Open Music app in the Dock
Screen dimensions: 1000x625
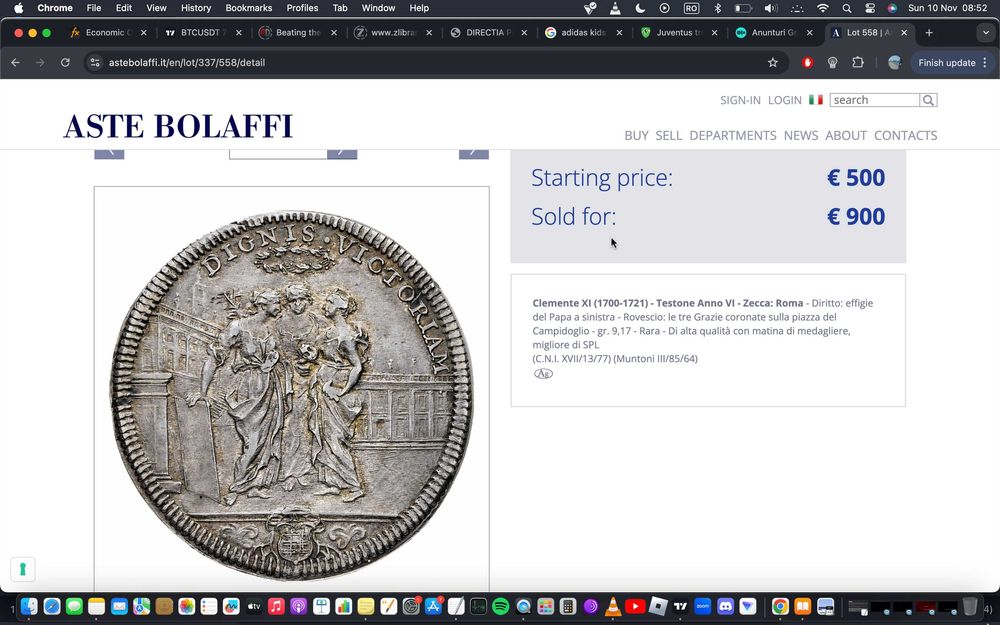pos(276,606)
